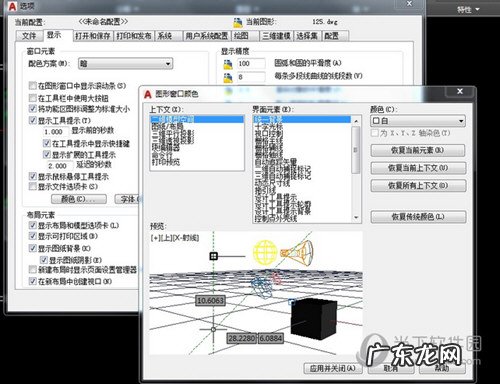The image size is (500, 384).
Task: Toggle resize ribbon icons to standard size
Action: [x=32, y=109]
